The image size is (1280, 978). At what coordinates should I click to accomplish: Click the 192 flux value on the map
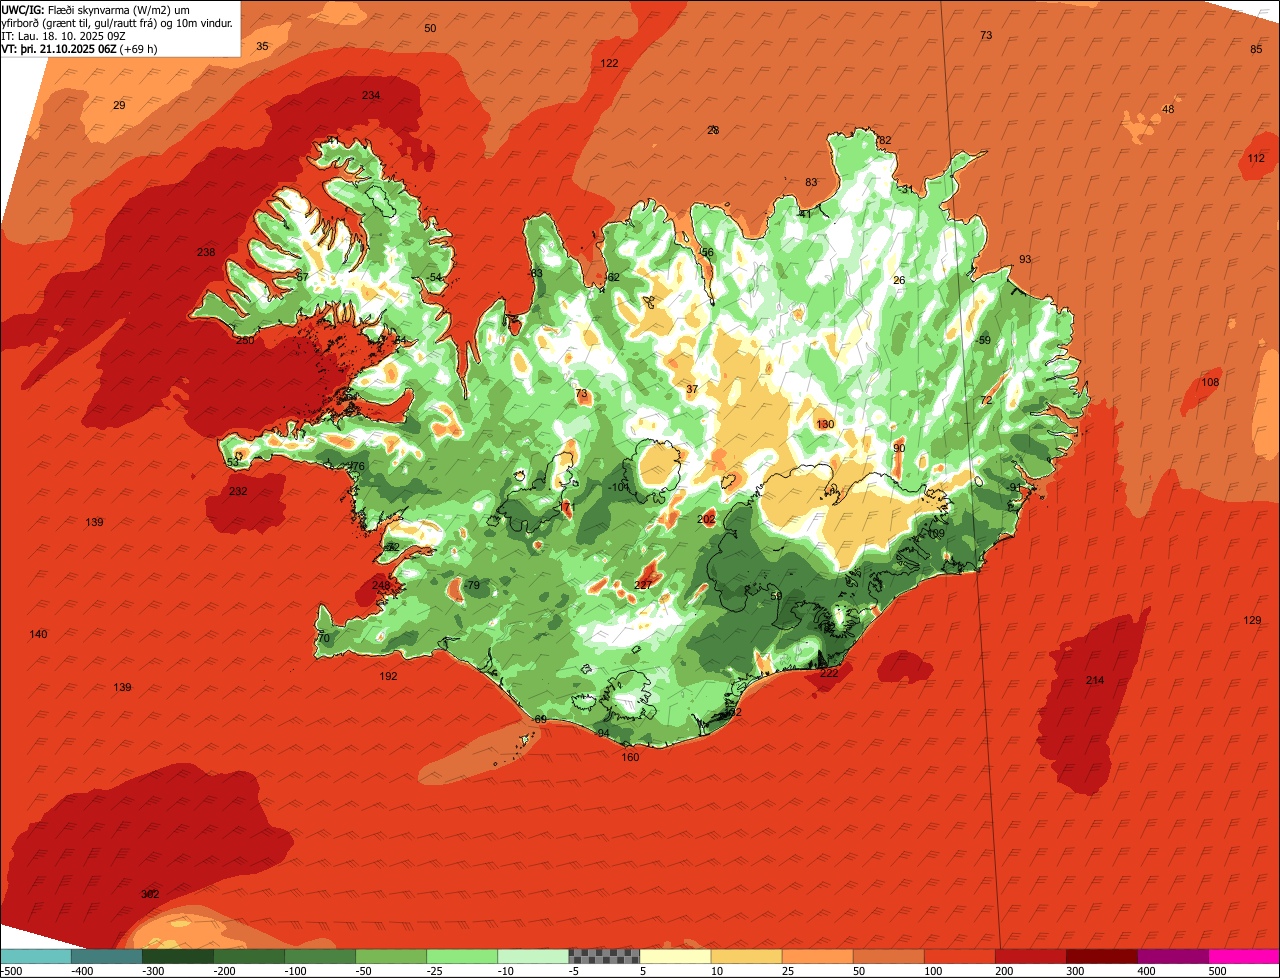pos(389,677)
